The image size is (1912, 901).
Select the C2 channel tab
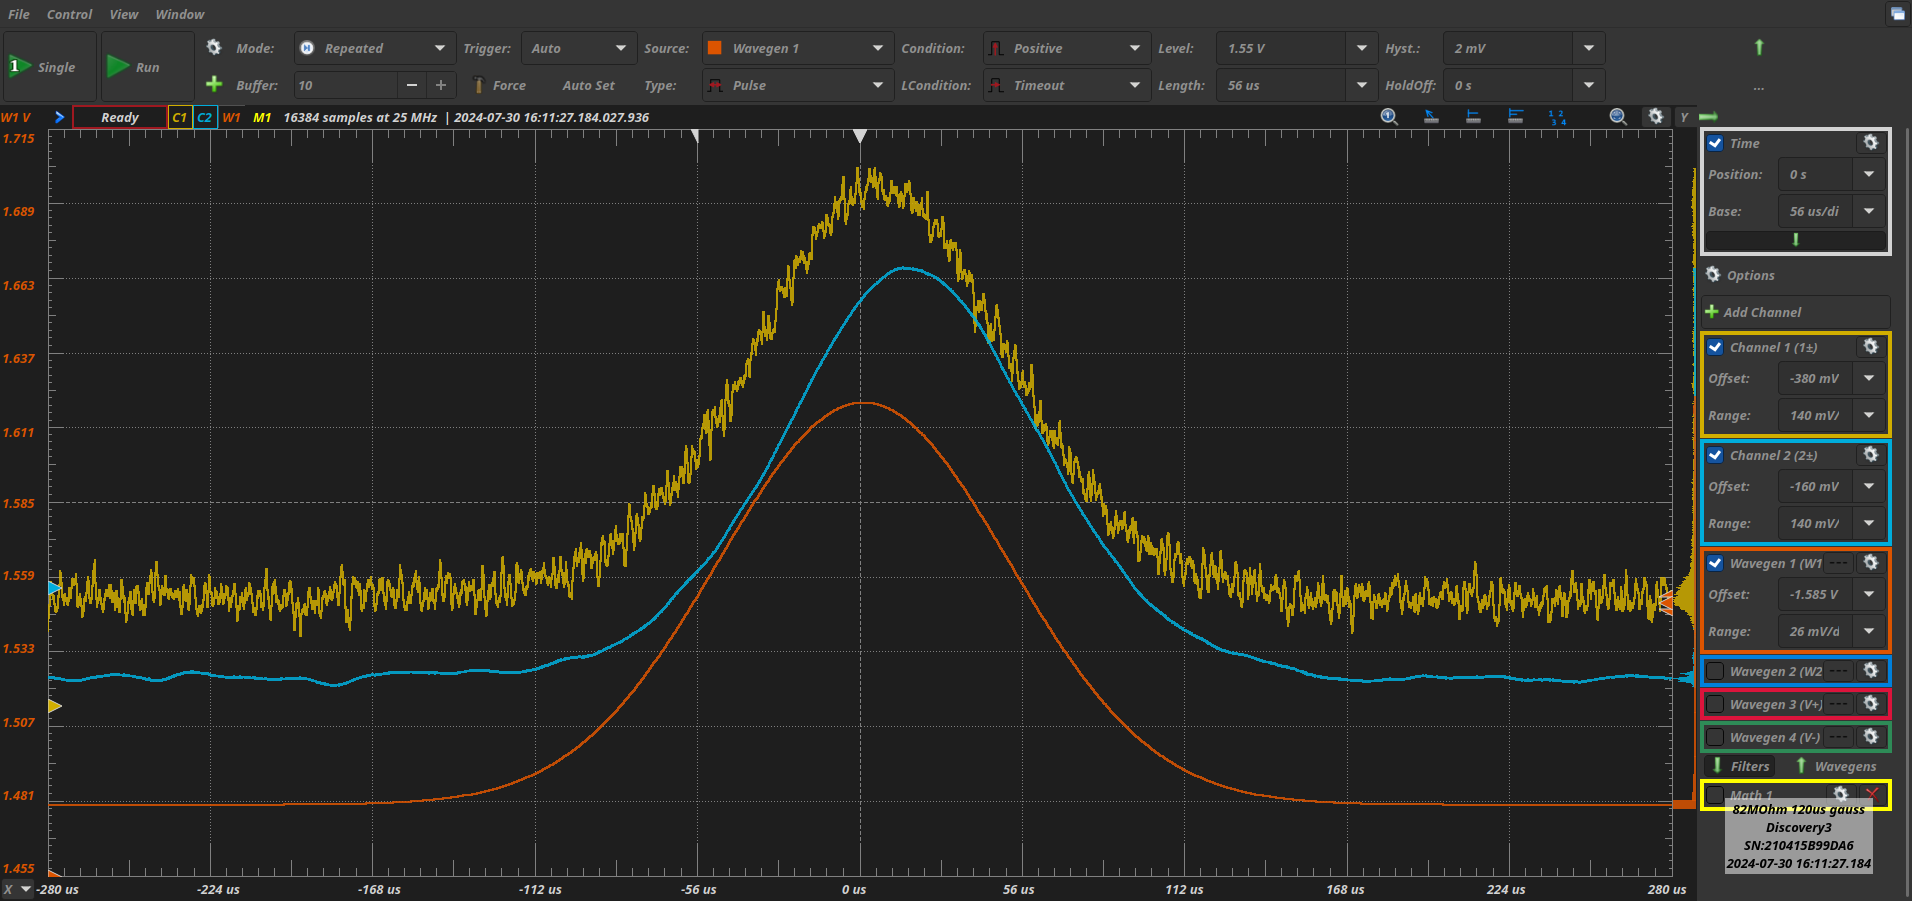tap(205, 117)
